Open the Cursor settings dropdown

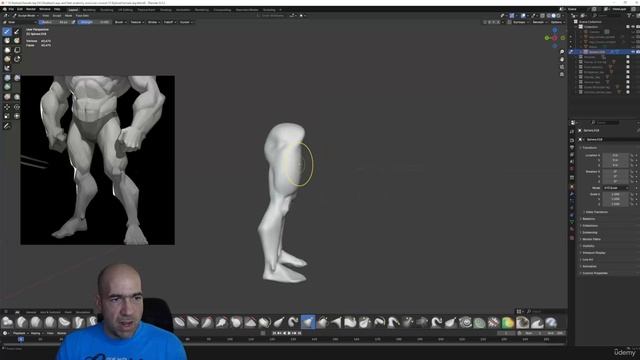click(186, 22)
